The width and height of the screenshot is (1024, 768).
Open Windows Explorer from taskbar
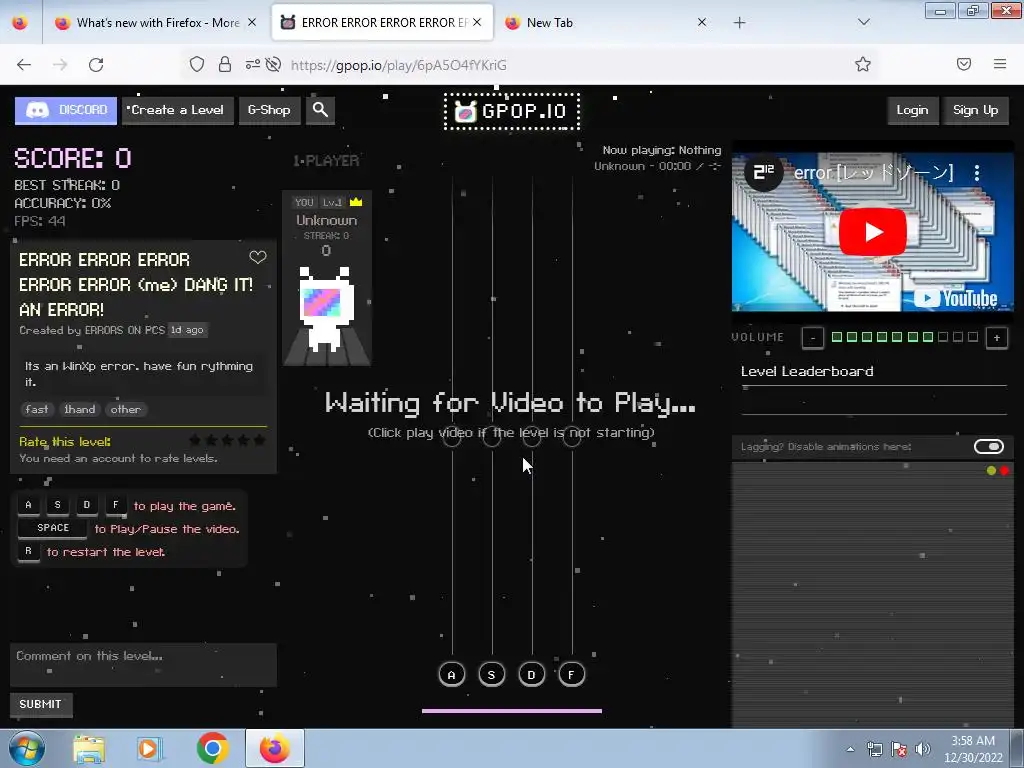[89, 749]
